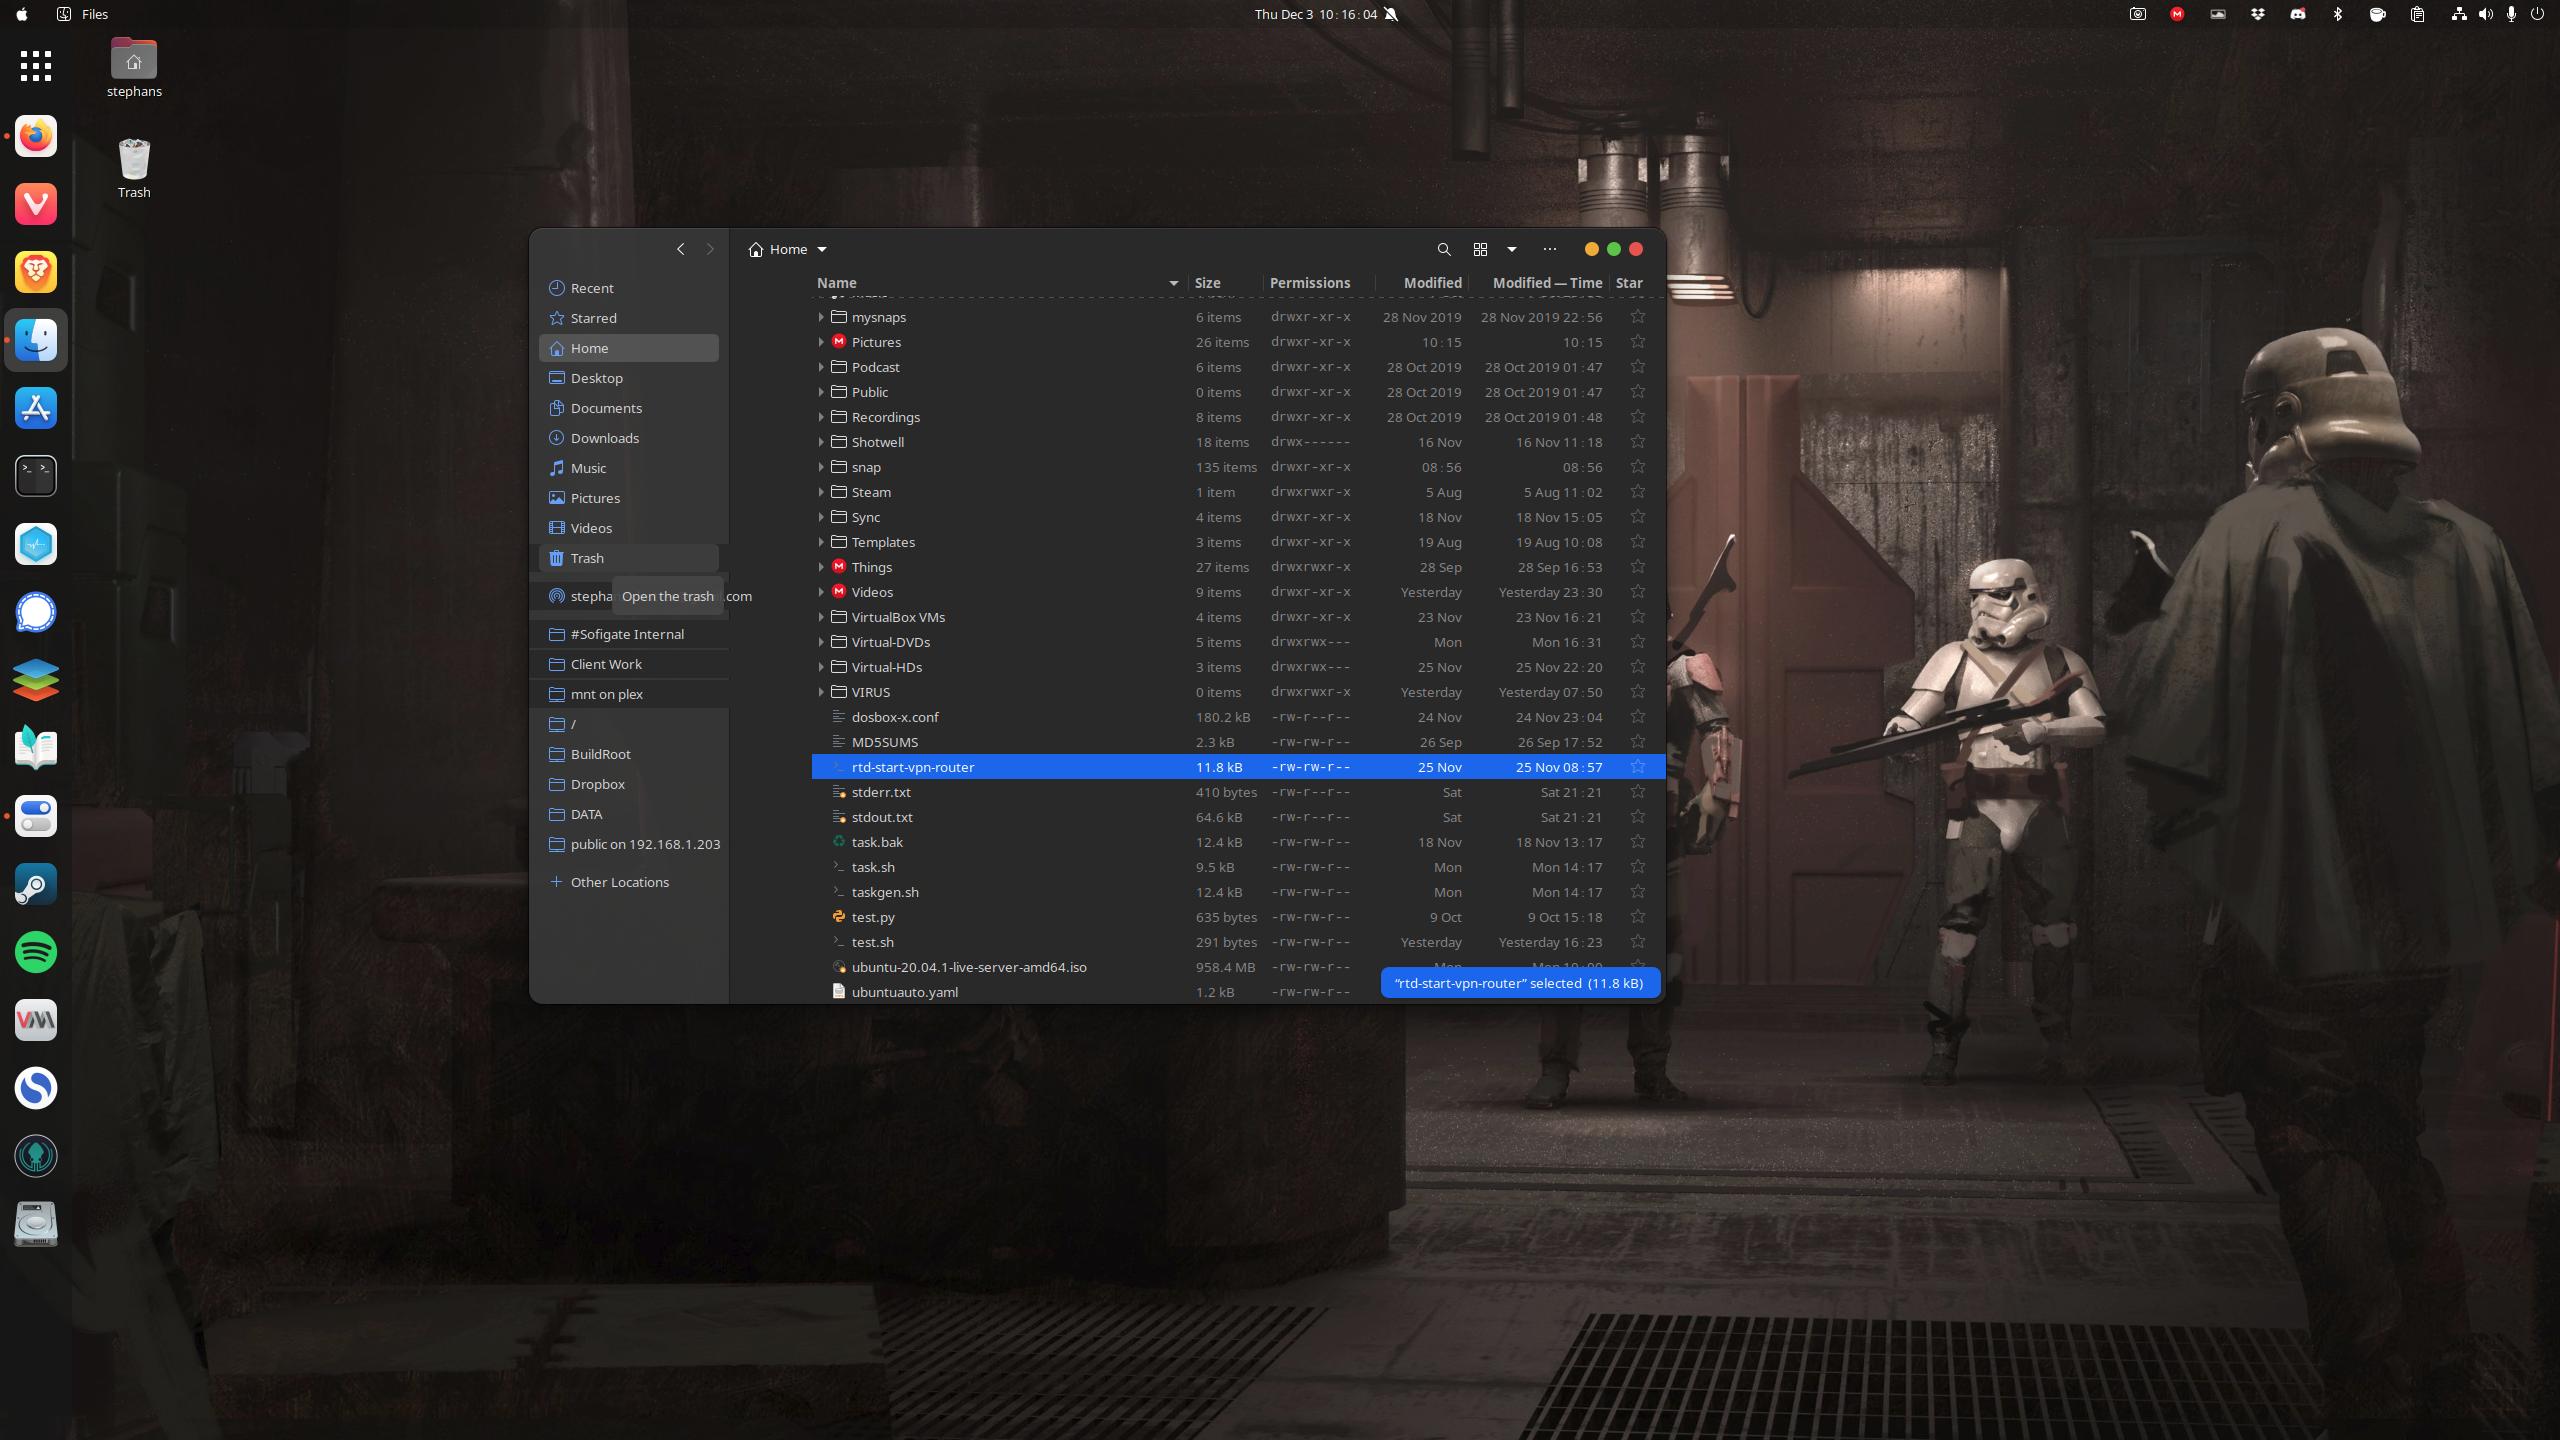Expand the Shotwell folder
Screen dimensions: 2560x1440
point(821,442)
